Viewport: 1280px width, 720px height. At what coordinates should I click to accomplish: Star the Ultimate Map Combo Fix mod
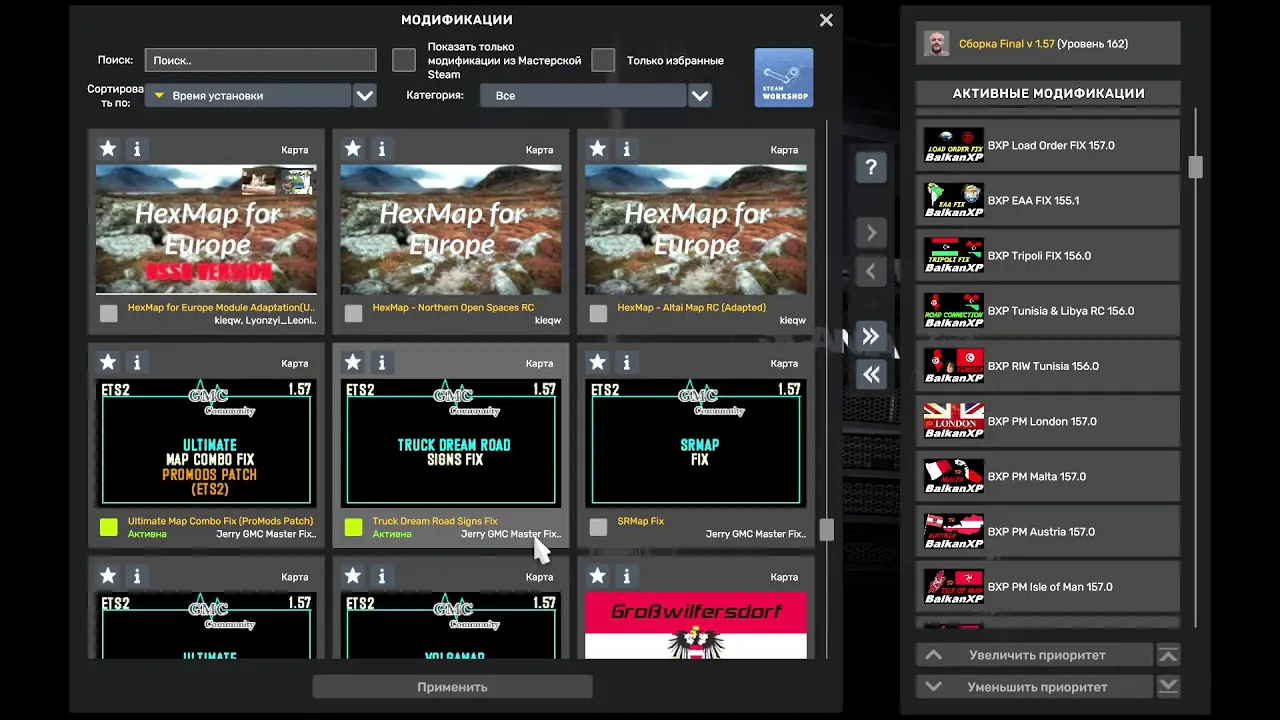[108, 362]
